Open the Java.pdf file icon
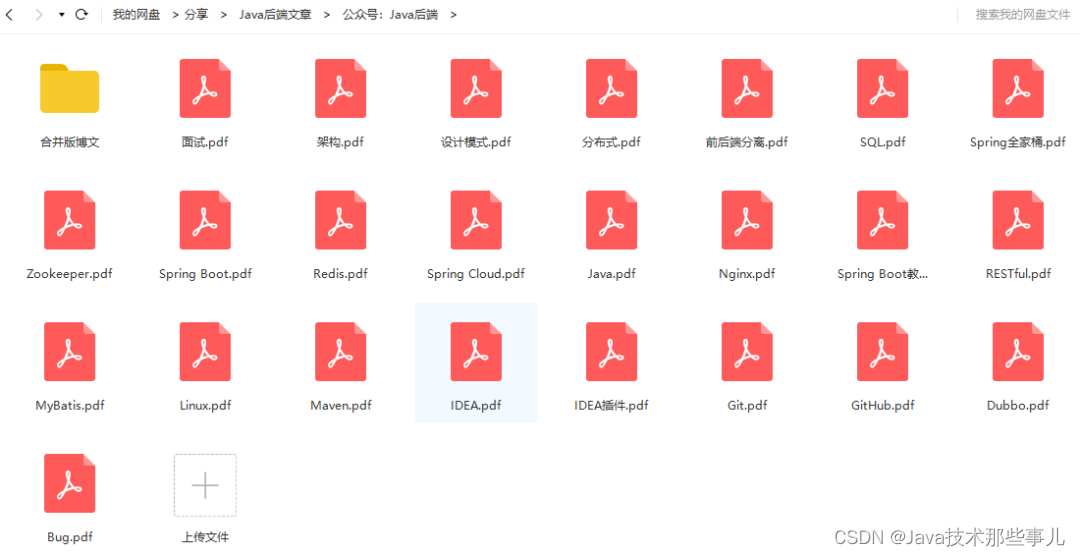This screenshot has width=1080, height=556. pos(612,220)
